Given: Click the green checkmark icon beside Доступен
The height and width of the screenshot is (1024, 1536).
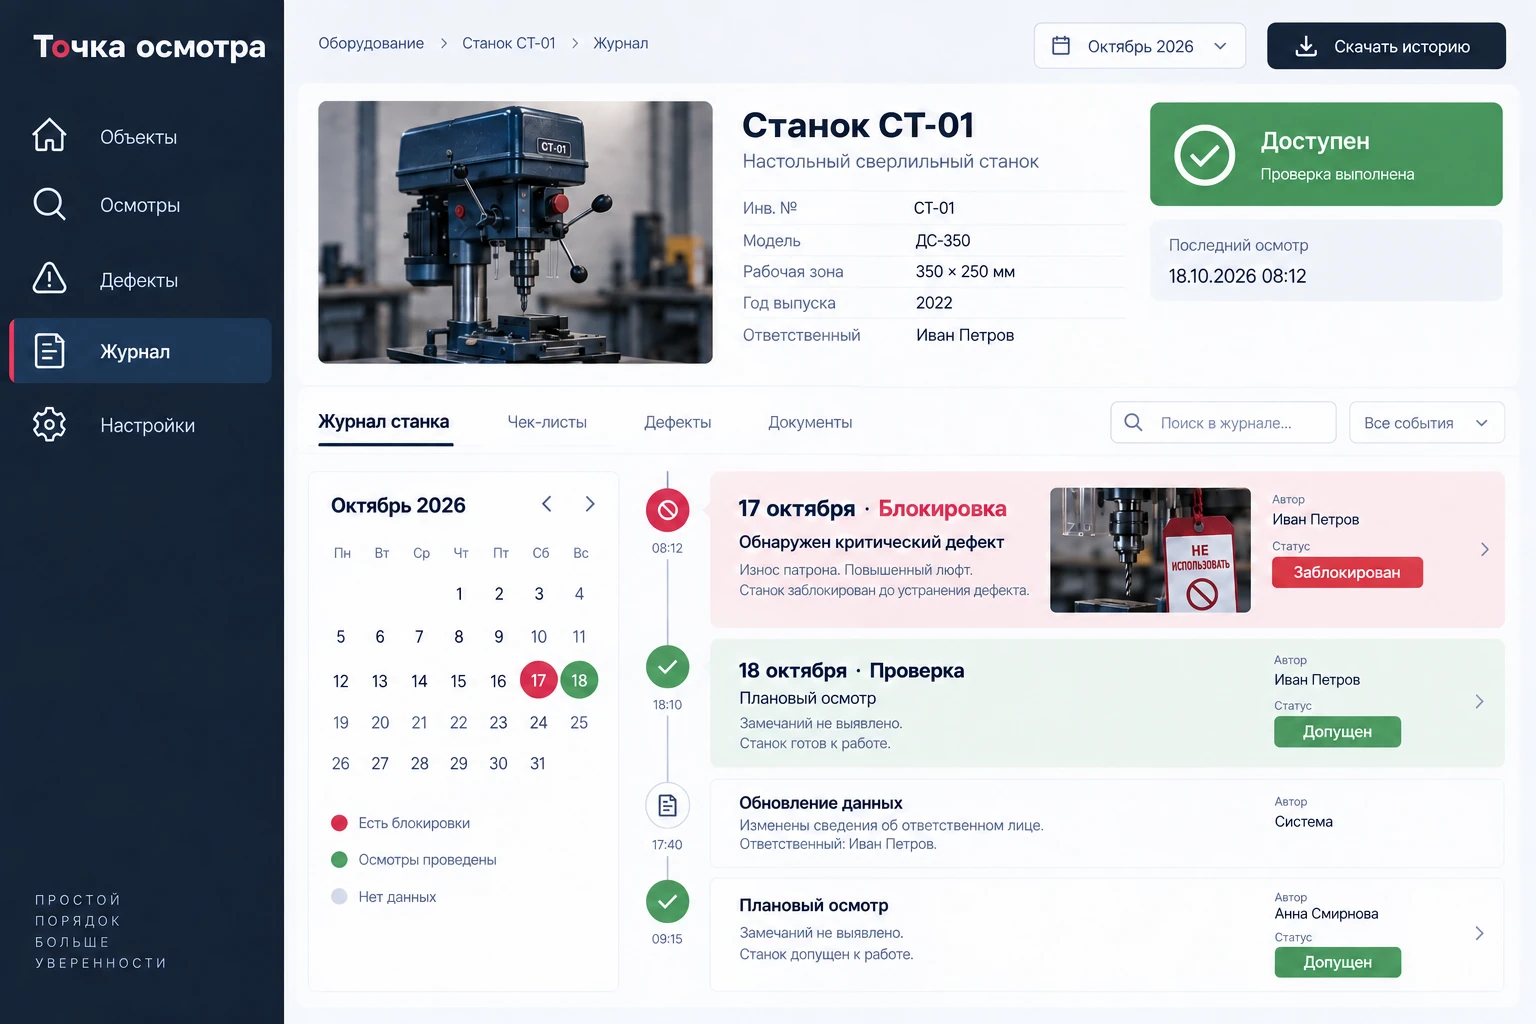Looking at the screenshot, I should [x=1204, y=155].
